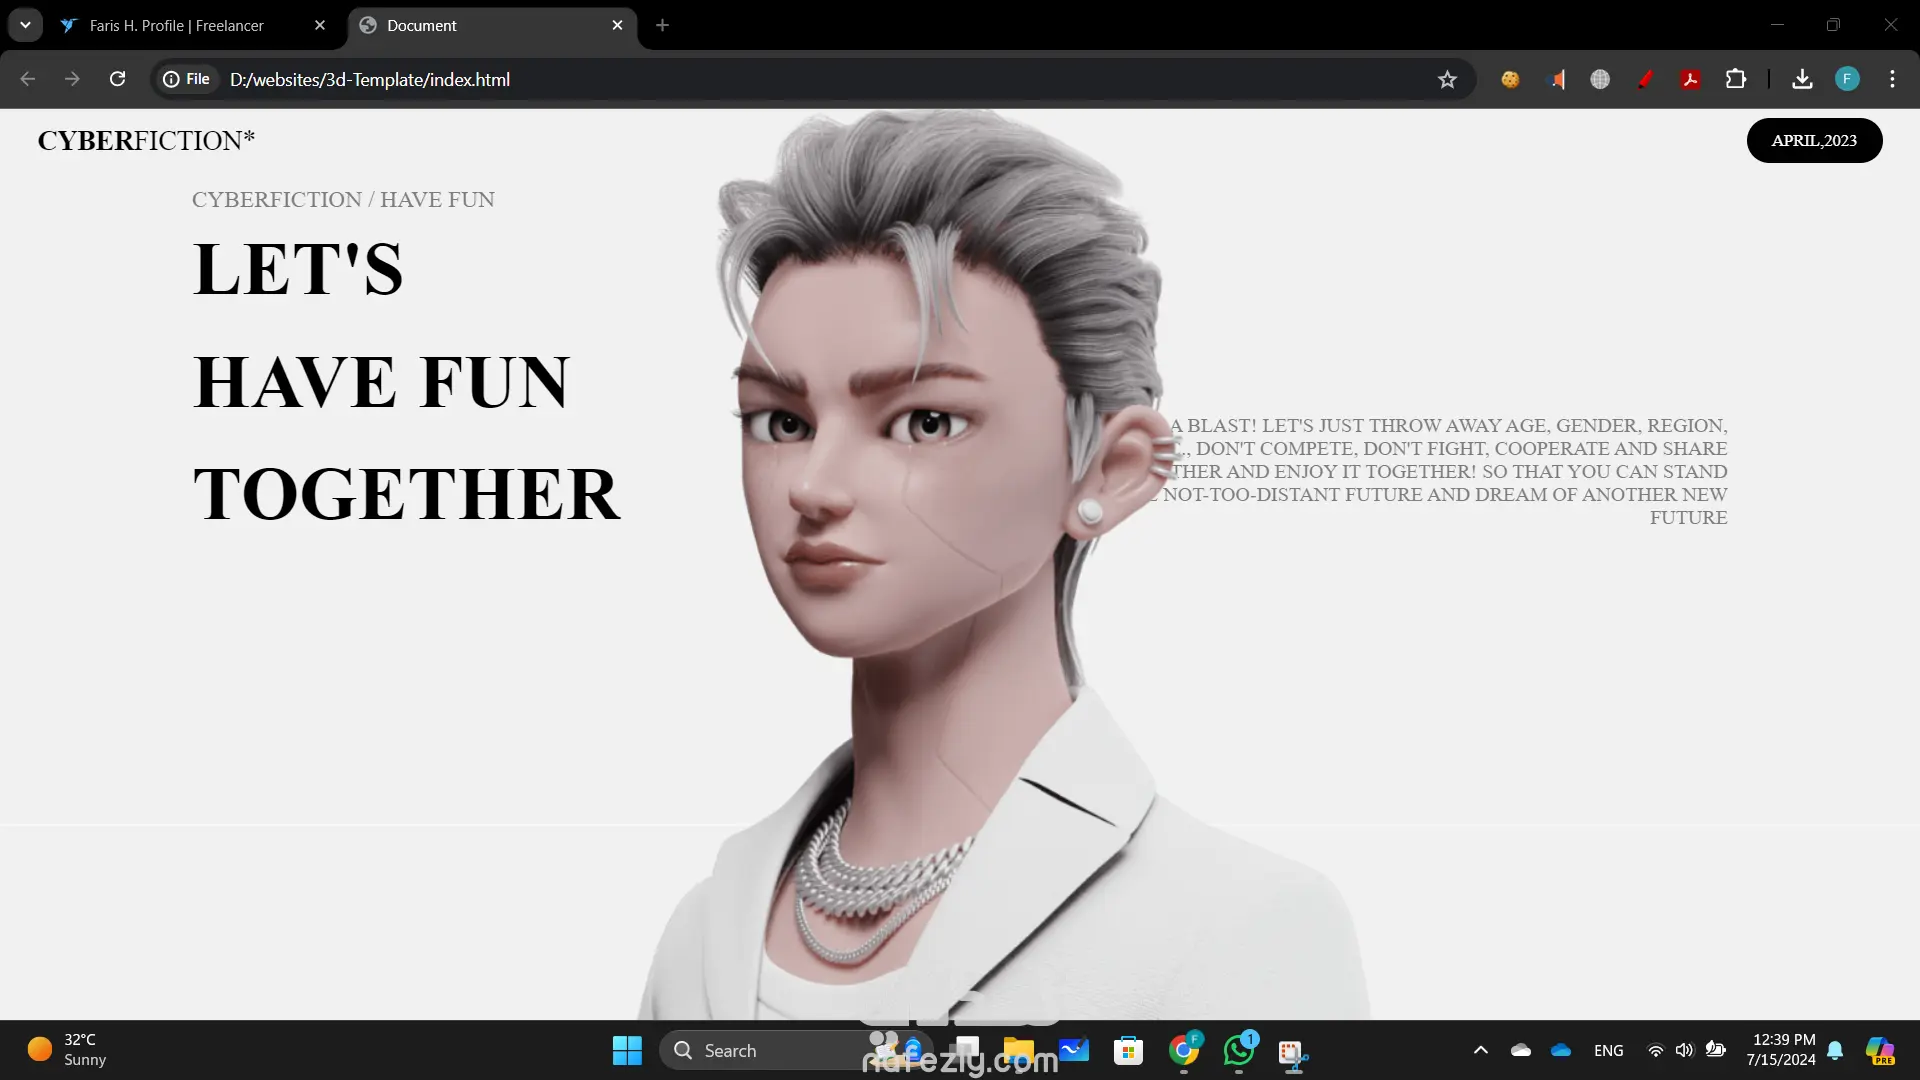This screenshot has height=1080, width=1920.
Task: Open the Extensions puzzle menu
Action: [1736, 80]
